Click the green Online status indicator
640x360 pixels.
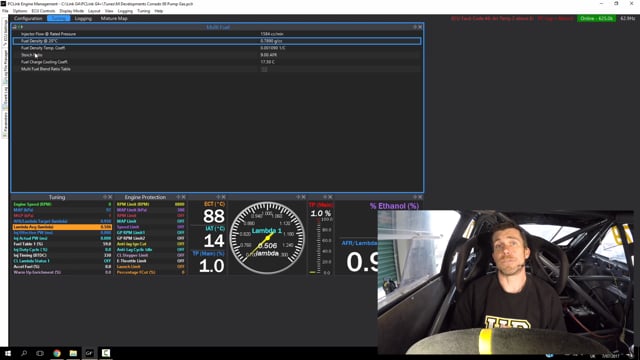tap(596, 18)
